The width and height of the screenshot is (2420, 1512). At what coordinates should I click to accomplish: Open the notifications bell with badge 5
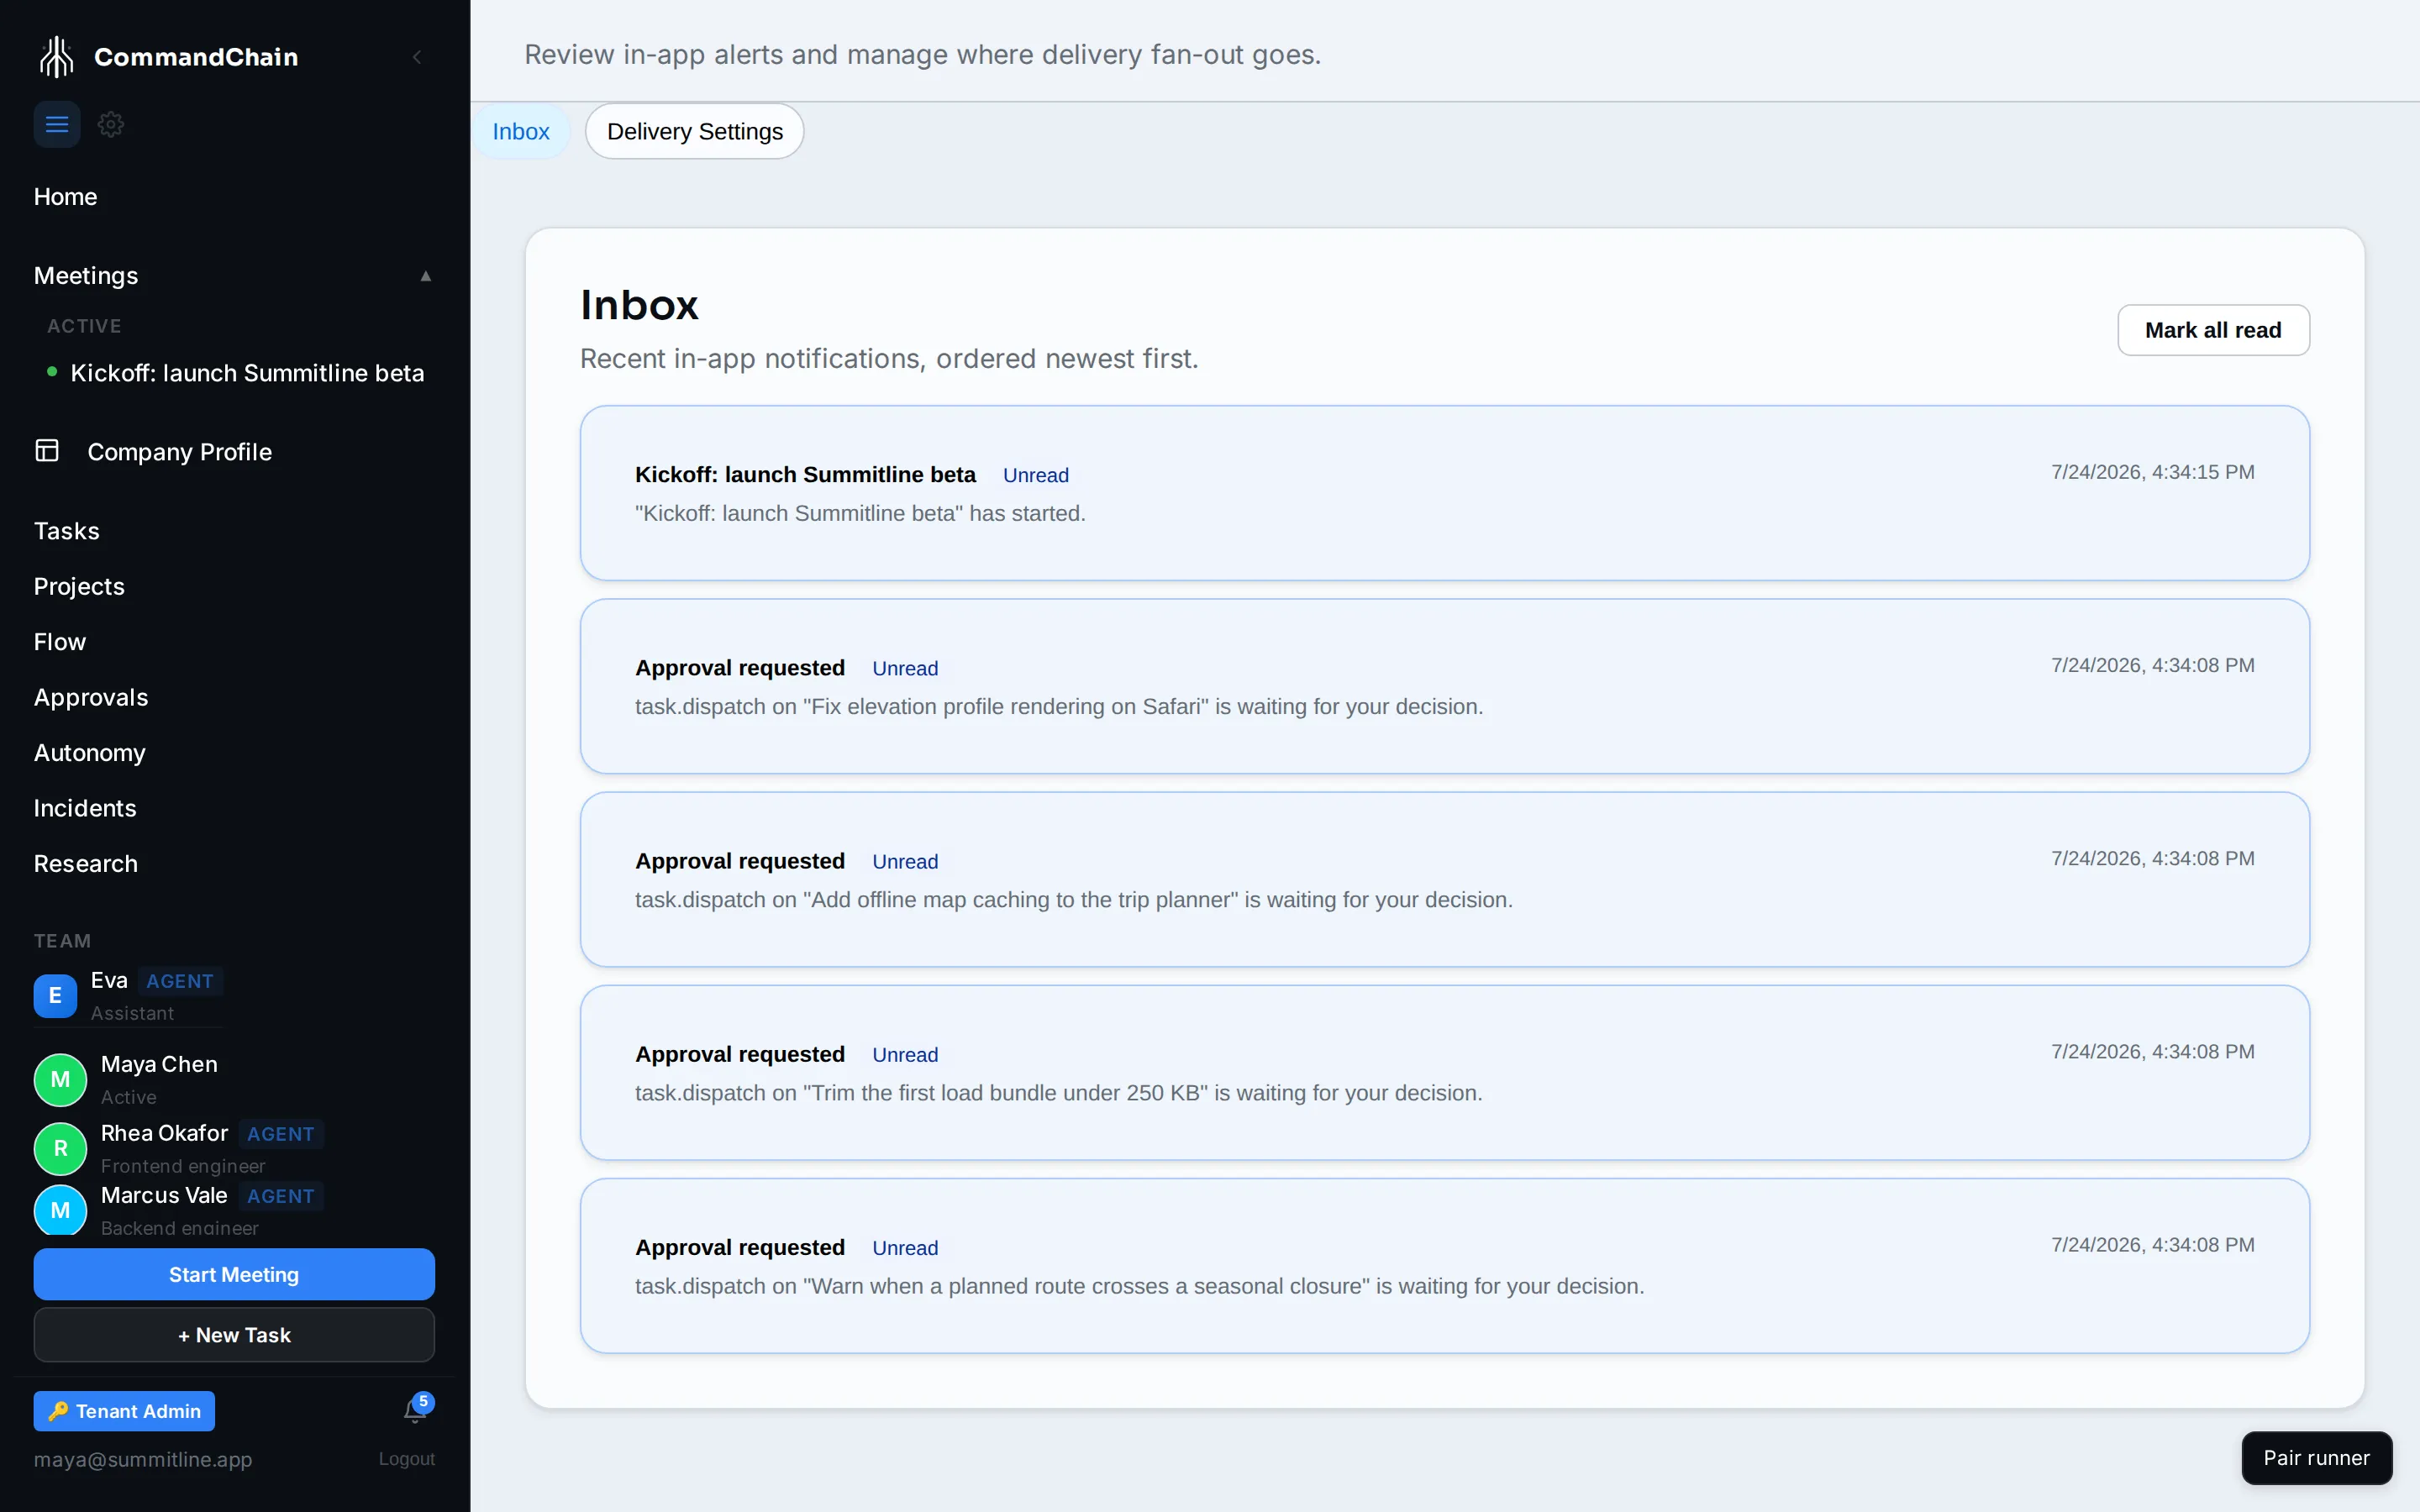[x=417, y=1409]
